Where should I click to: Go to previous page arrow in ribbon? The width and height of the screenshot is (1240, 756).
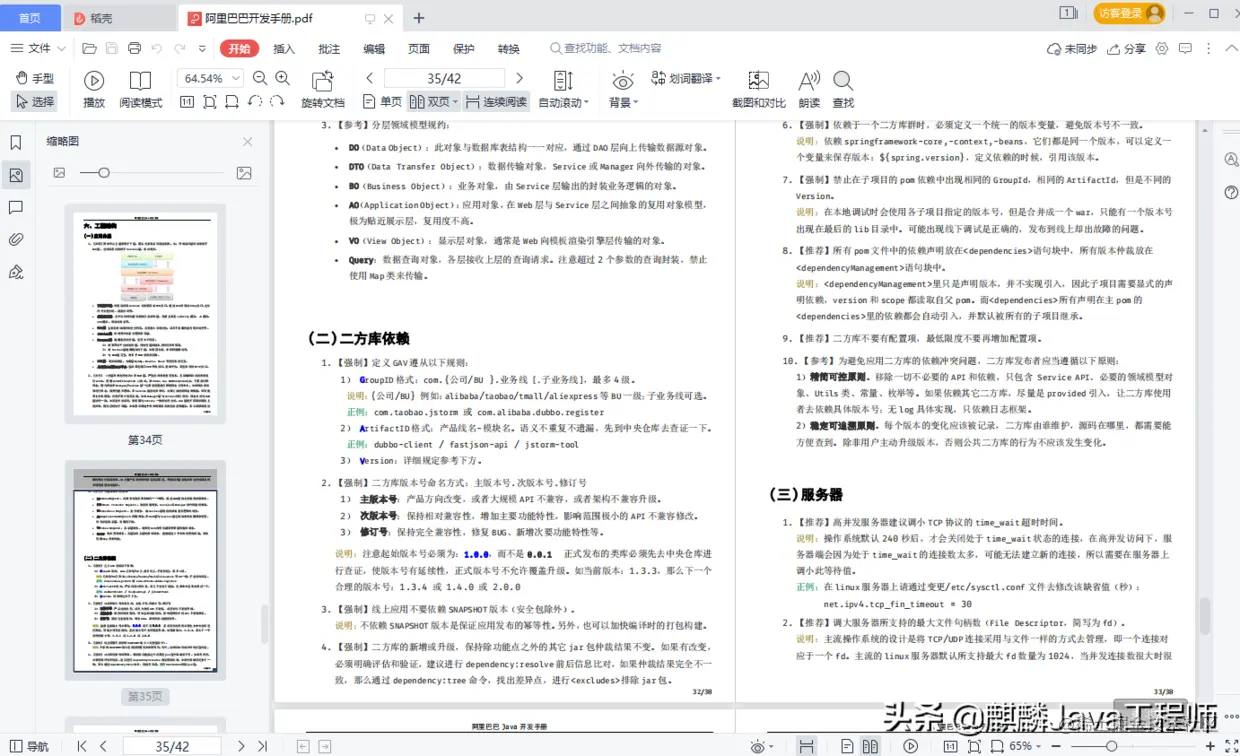(x=370, y=78)
